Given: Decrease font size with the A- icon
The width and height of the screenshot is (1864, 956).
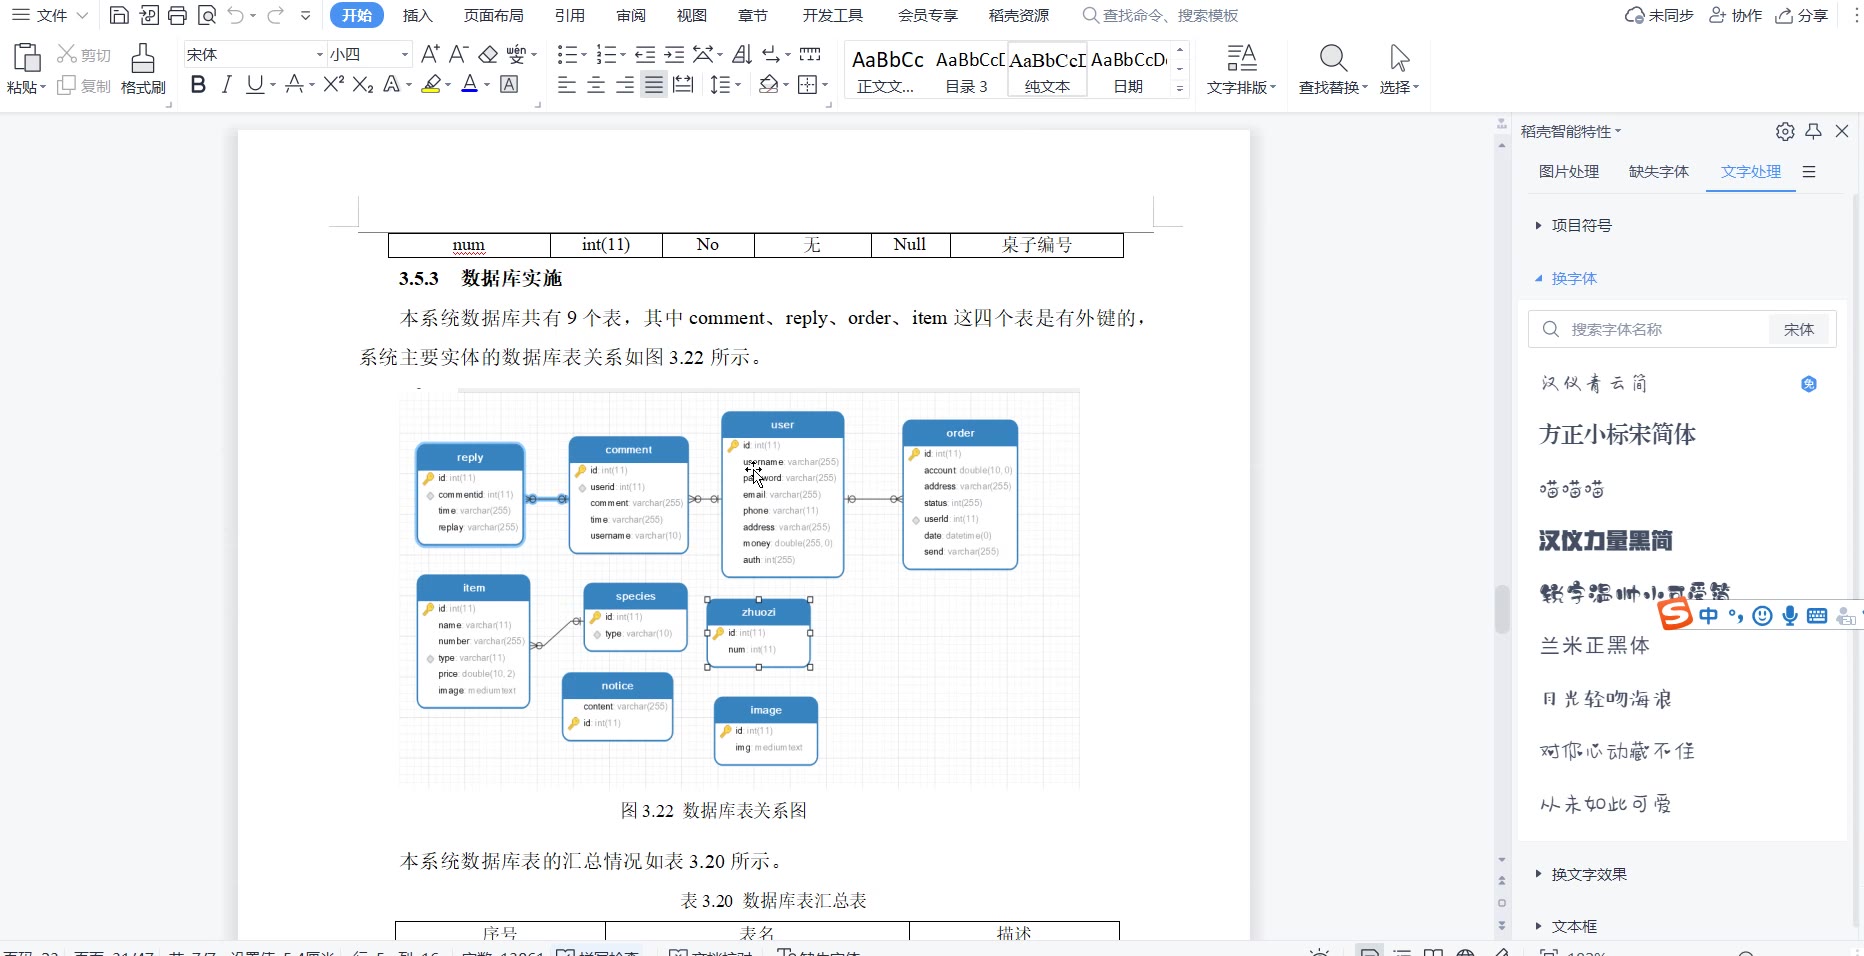Looking at the screenshot, I should 458,54.
